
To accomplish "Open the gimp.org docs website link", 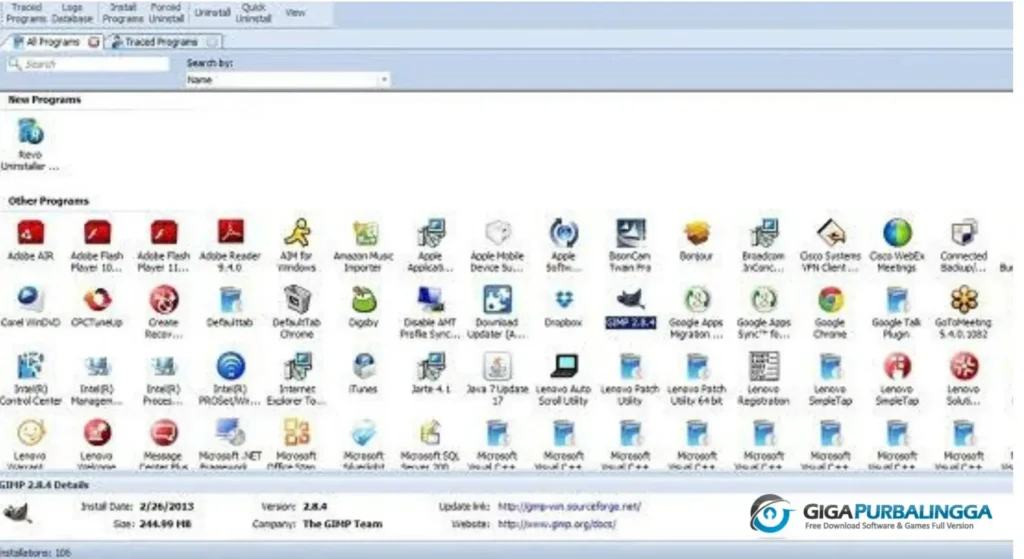I will (557, 524).
